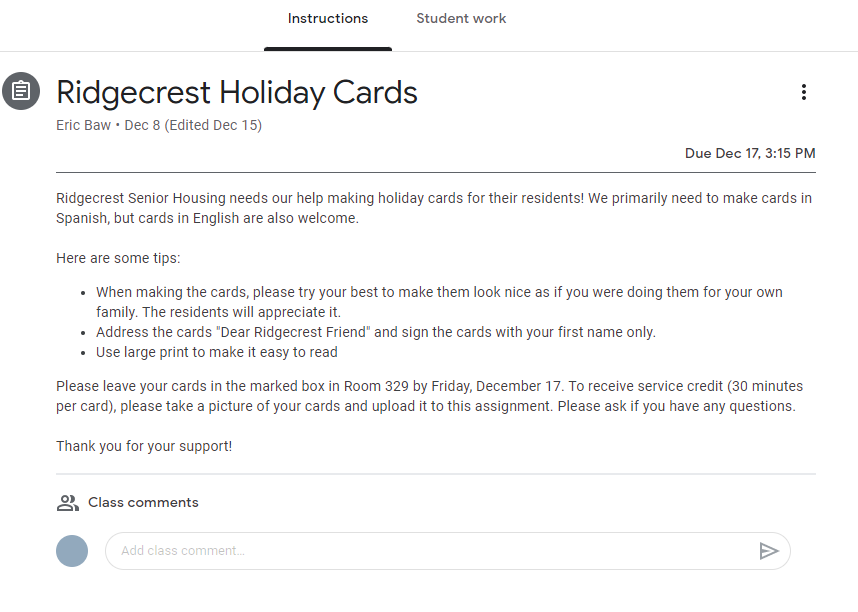Click the paragraph starting Ridgecrest Senior Housing needs
Screen dimensions: 858x612
[x=434, y=208]
